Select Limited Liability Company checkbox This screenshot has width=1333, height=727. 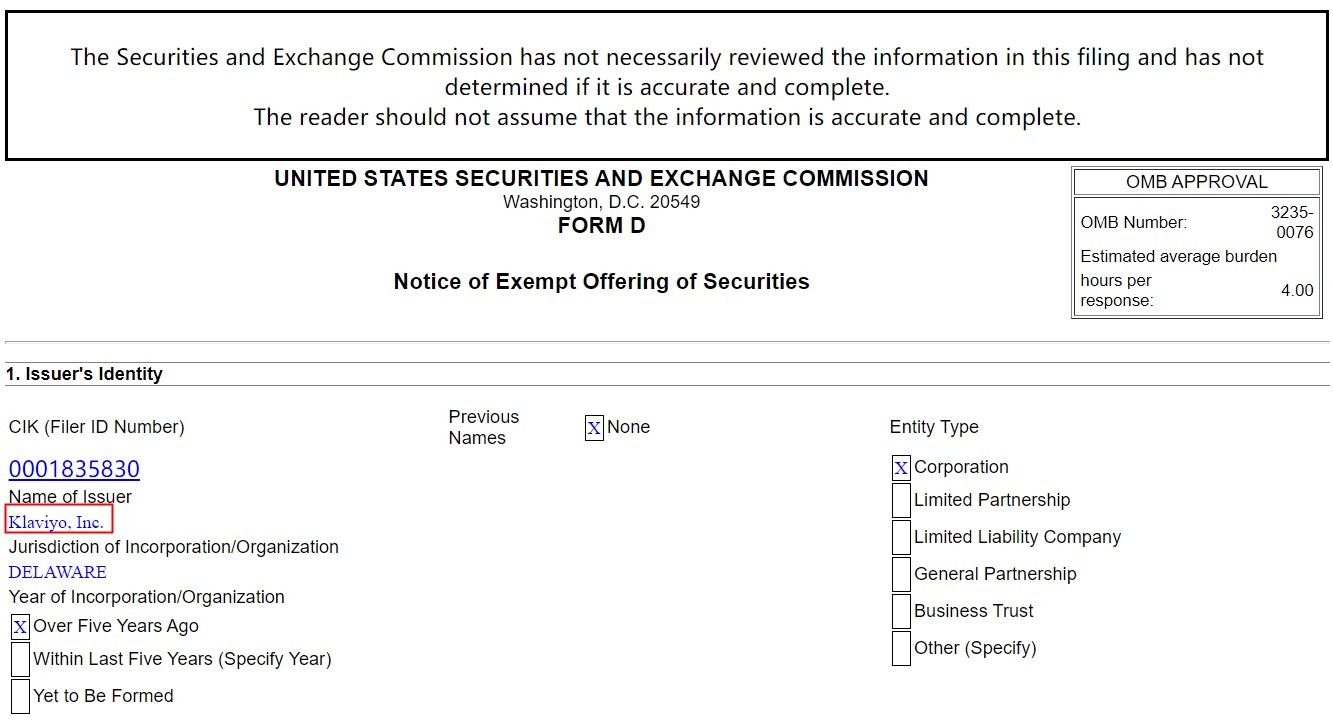(901, 537)
